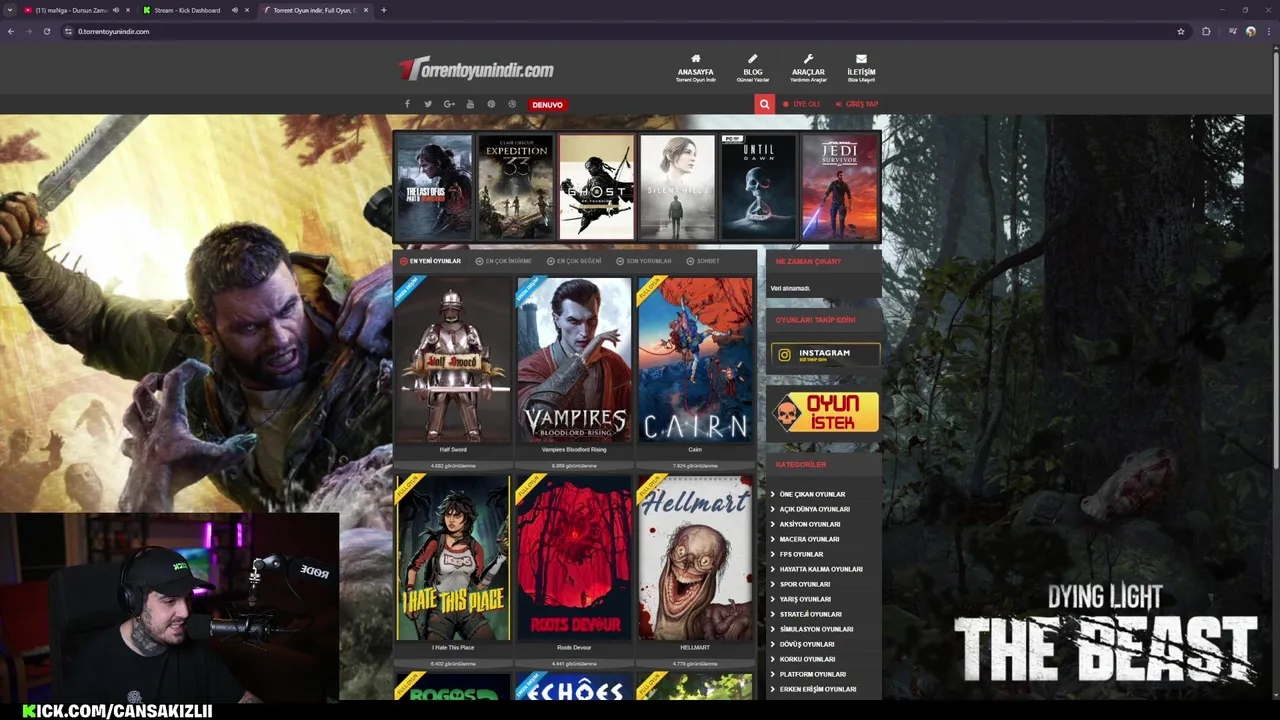1280x720 pixels.
Task: Click the Oyun İstek banner
Action: (x=825, y=411)
